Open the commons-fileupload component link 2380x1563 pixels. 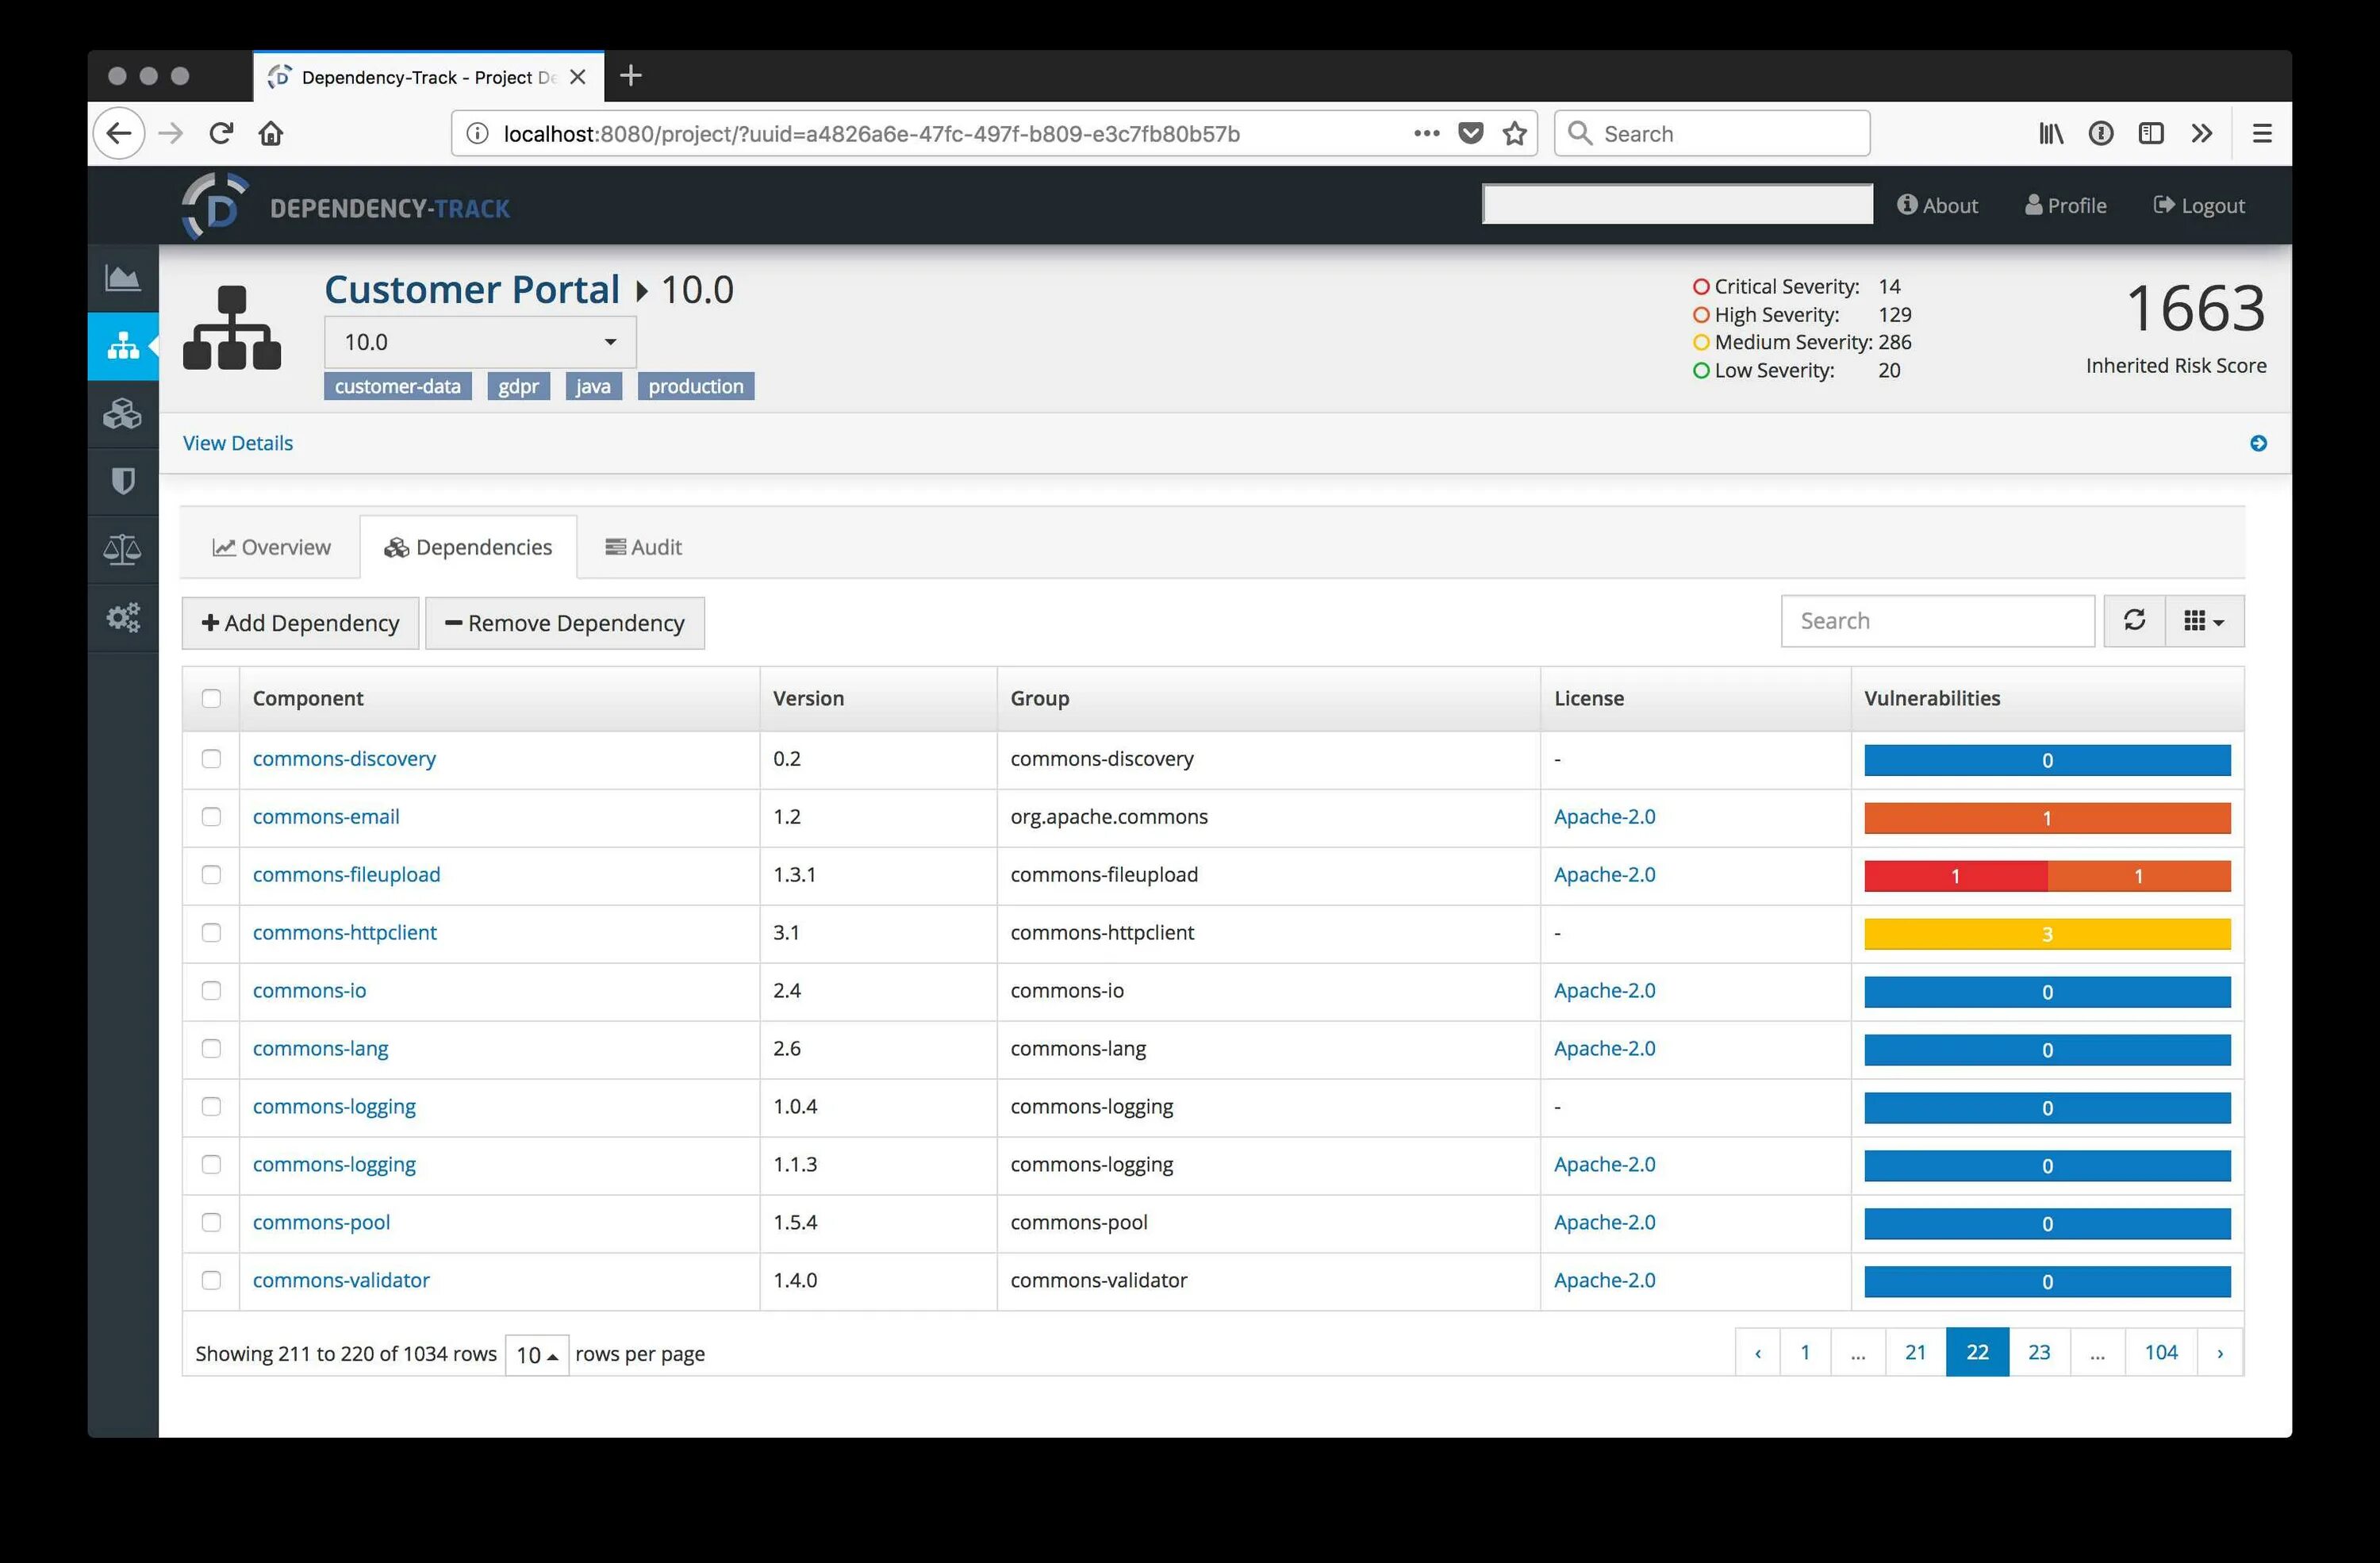coord(346,875)
